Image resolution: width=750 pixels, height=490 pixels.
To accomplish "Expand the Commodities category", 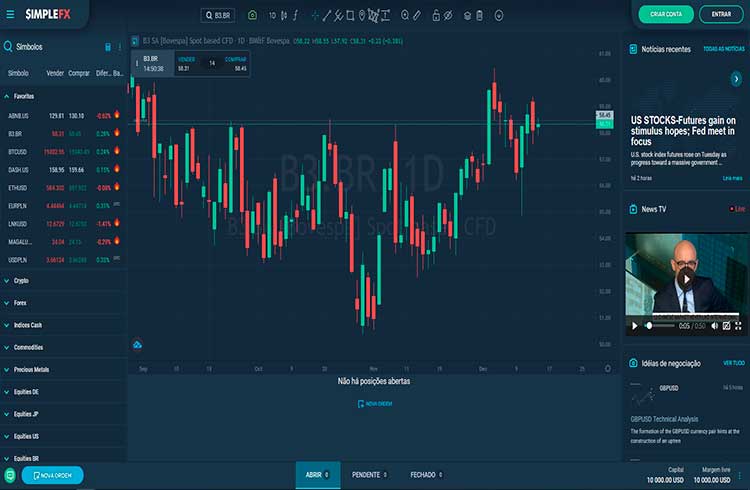I will (x=7, y=347).
